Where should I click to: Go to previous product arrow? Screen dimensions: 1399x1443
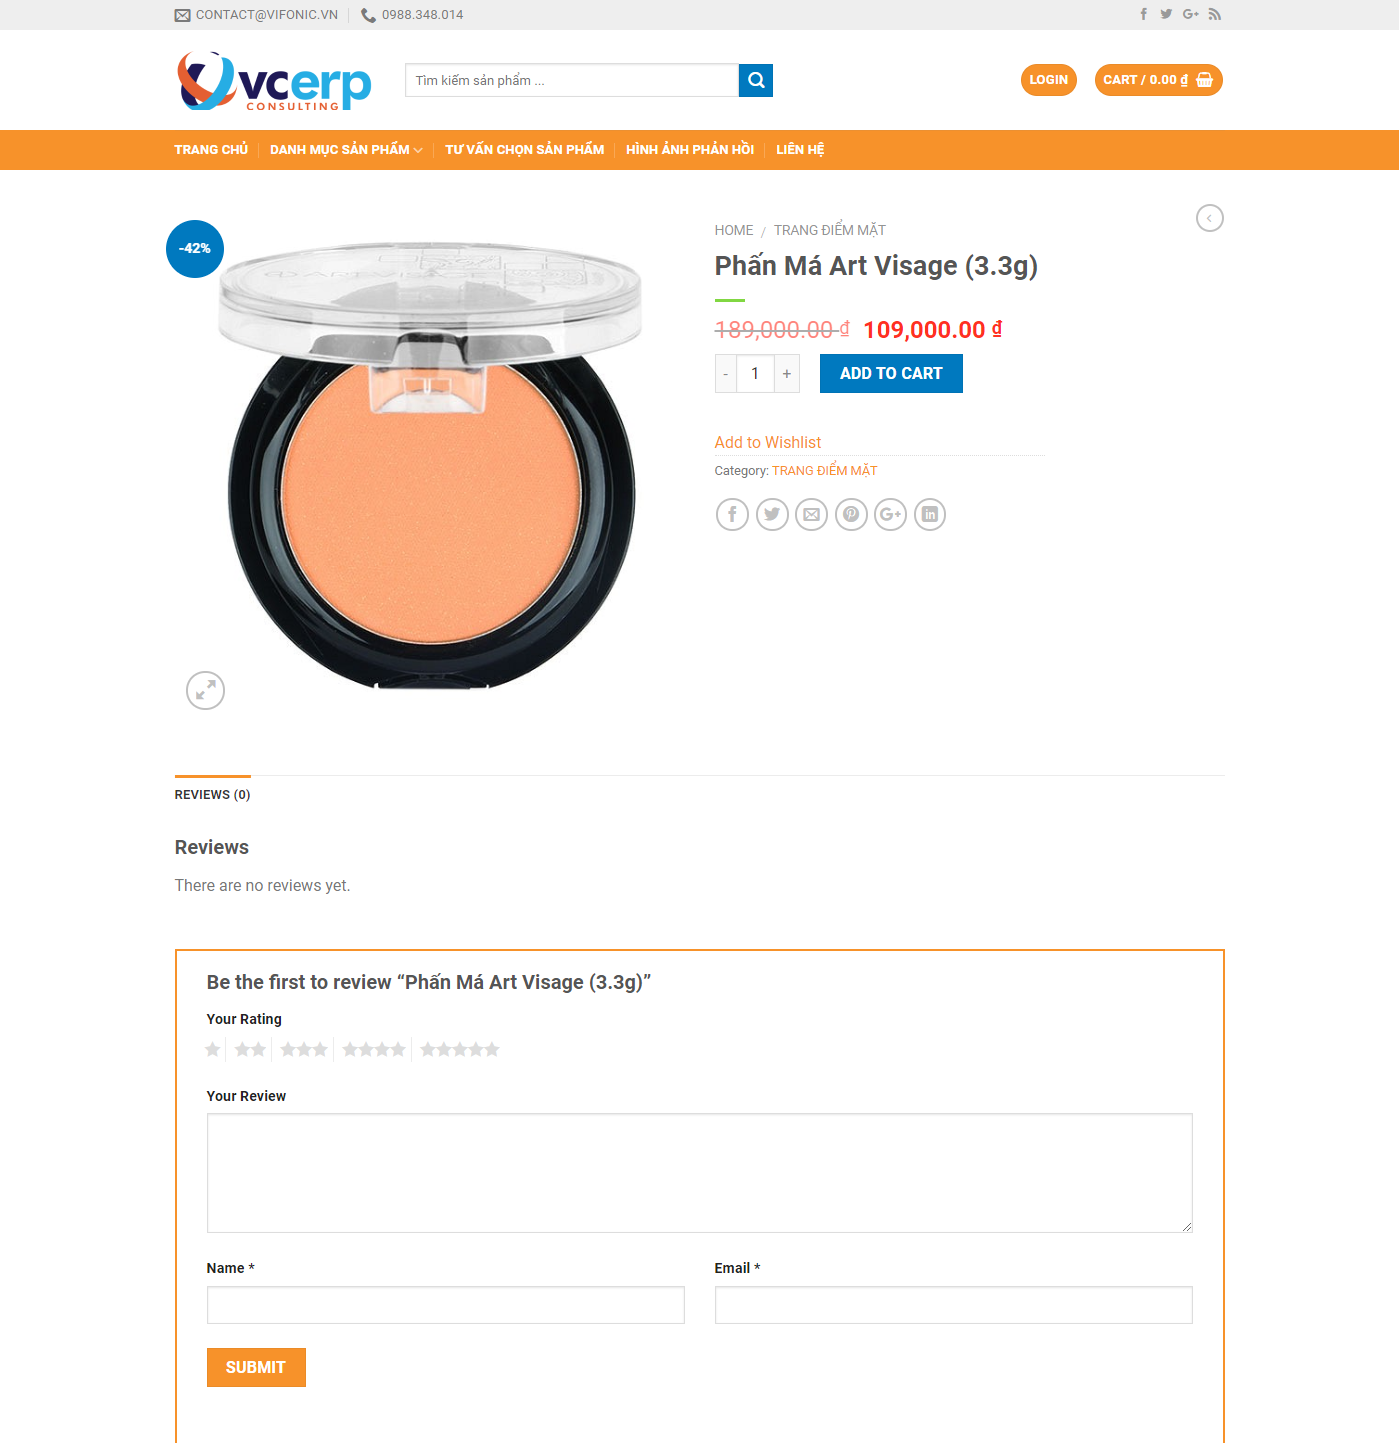1209,218
